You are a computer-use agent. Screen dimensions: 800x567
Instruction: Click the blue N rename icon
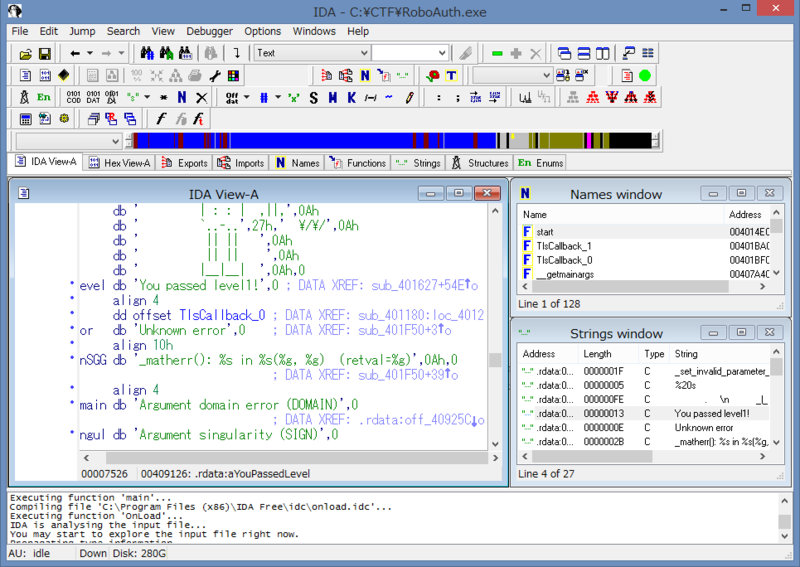[x=182, y=97]
